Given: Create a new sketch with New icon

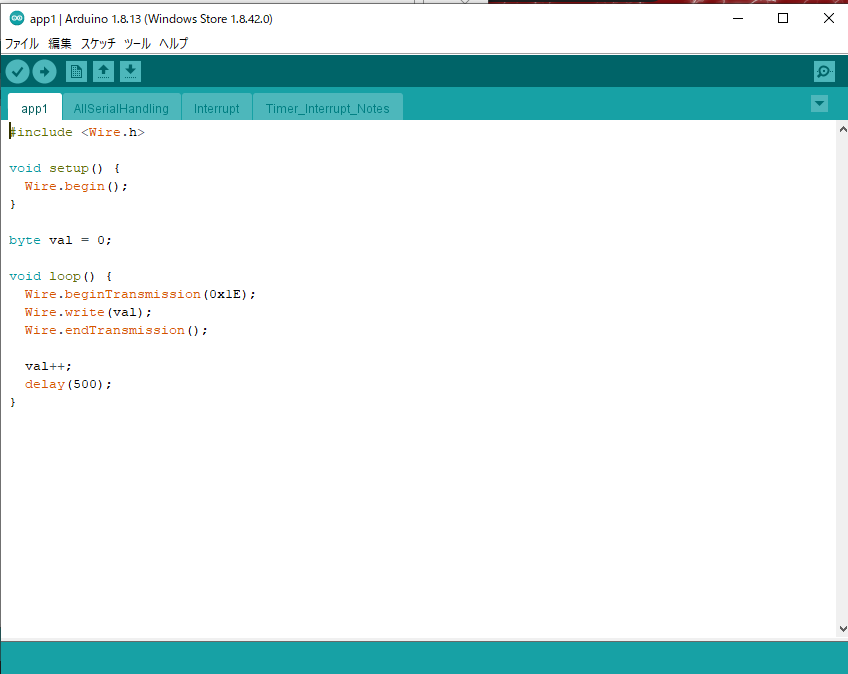Looking at the screenshot, I should pyautogui.click(x=76, y=71).
